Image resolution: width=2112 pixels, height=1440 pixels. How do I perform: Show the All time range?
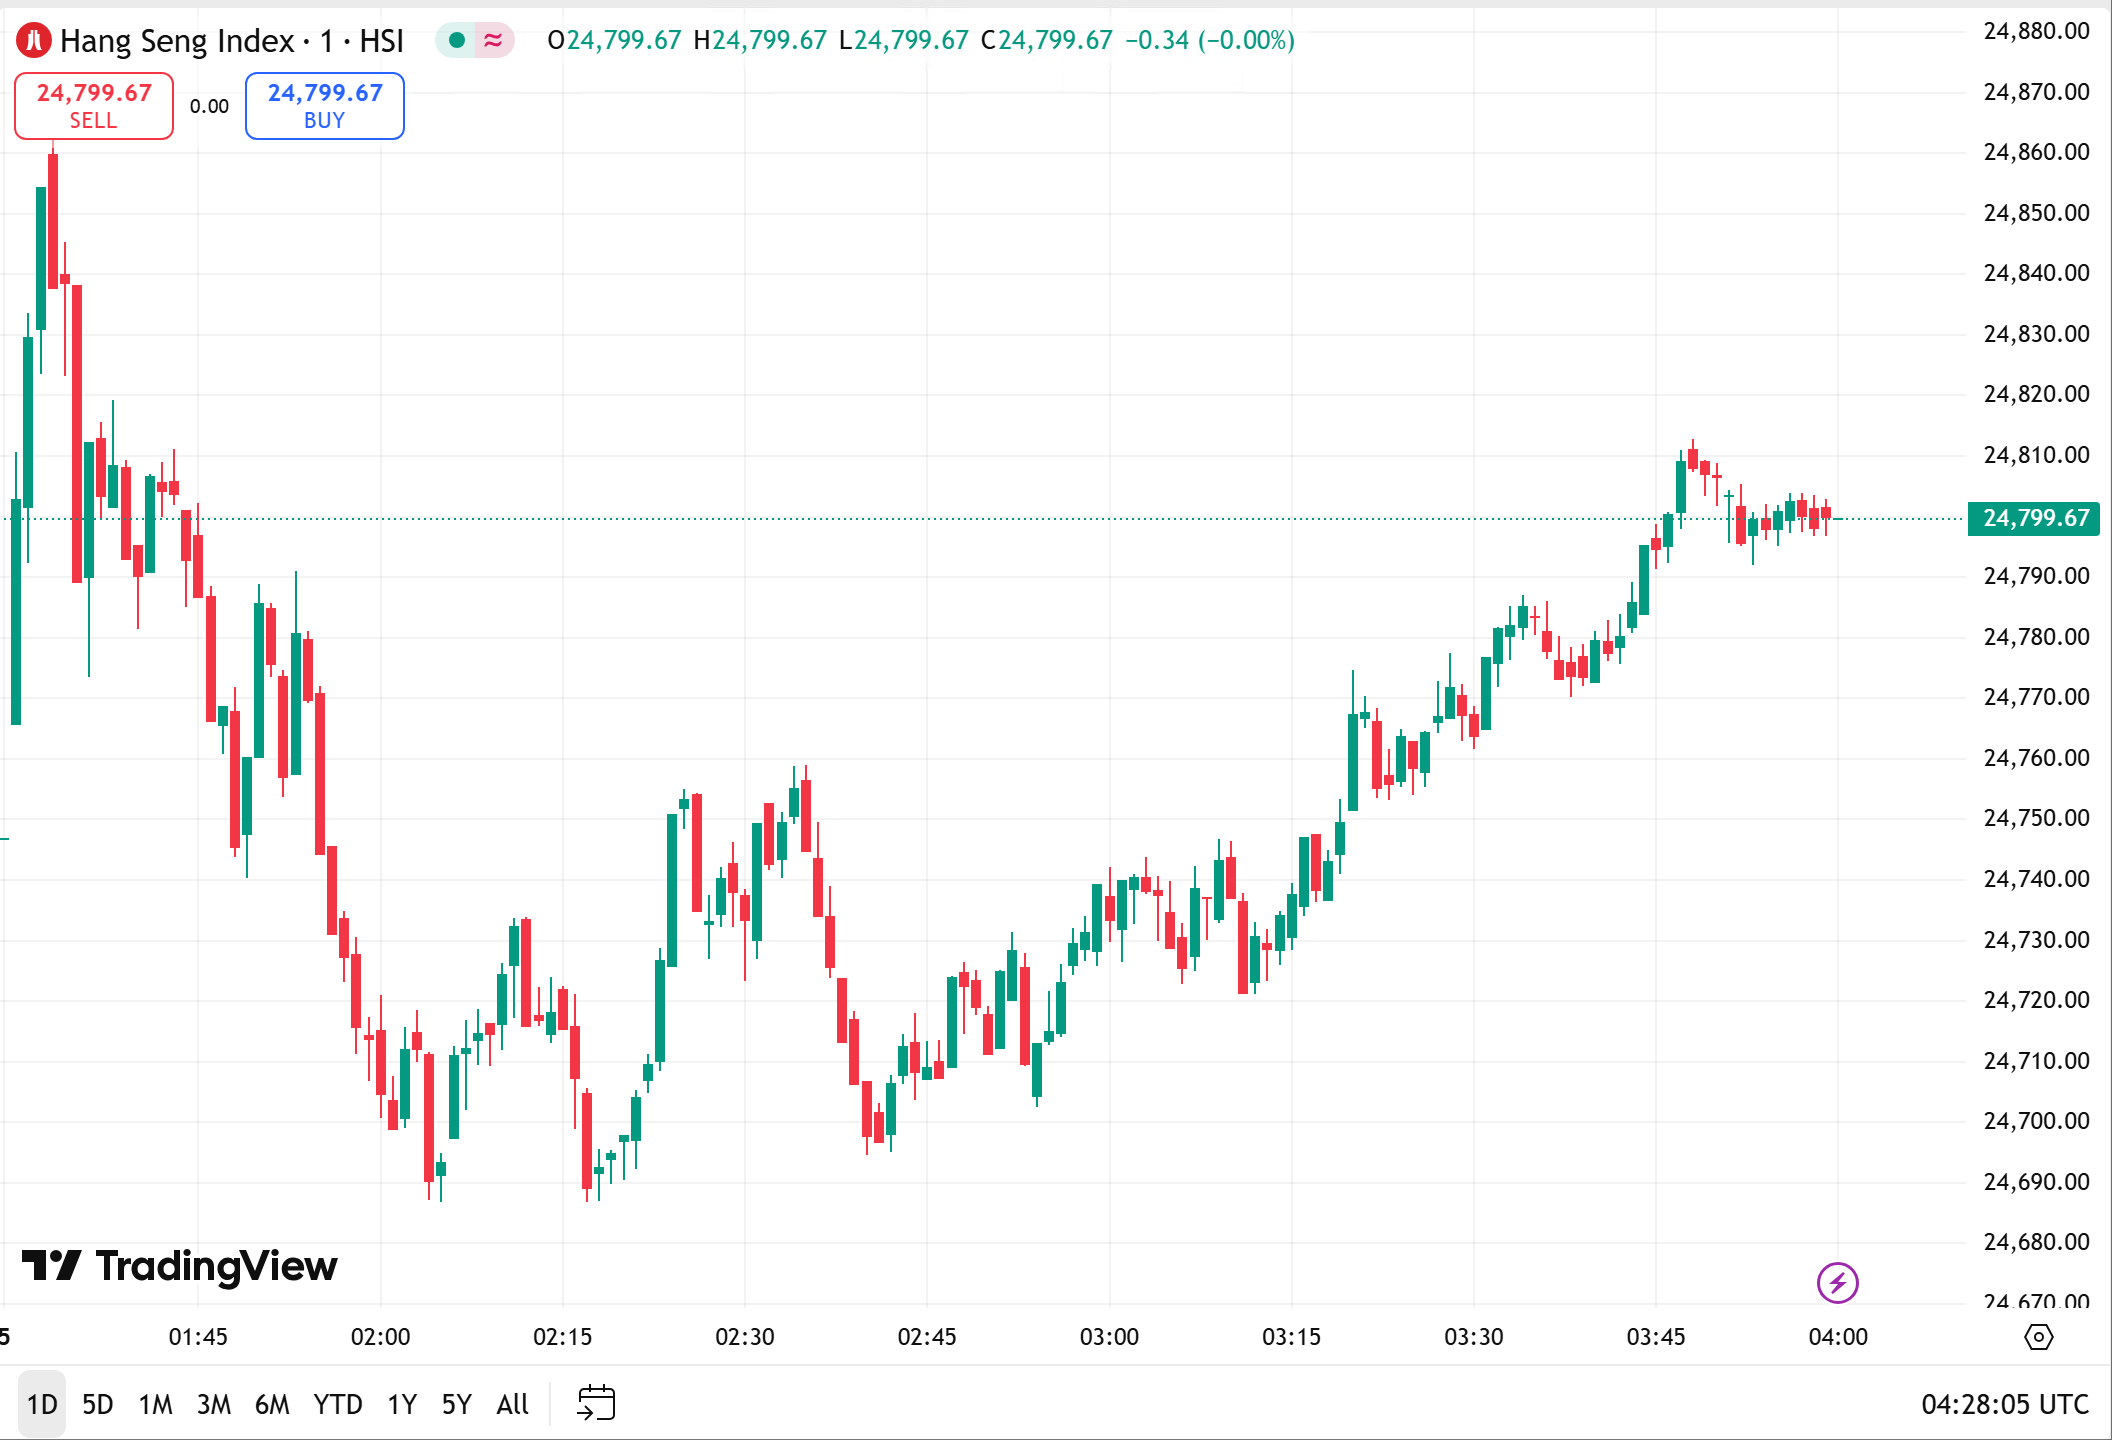tap(512, 1404)
